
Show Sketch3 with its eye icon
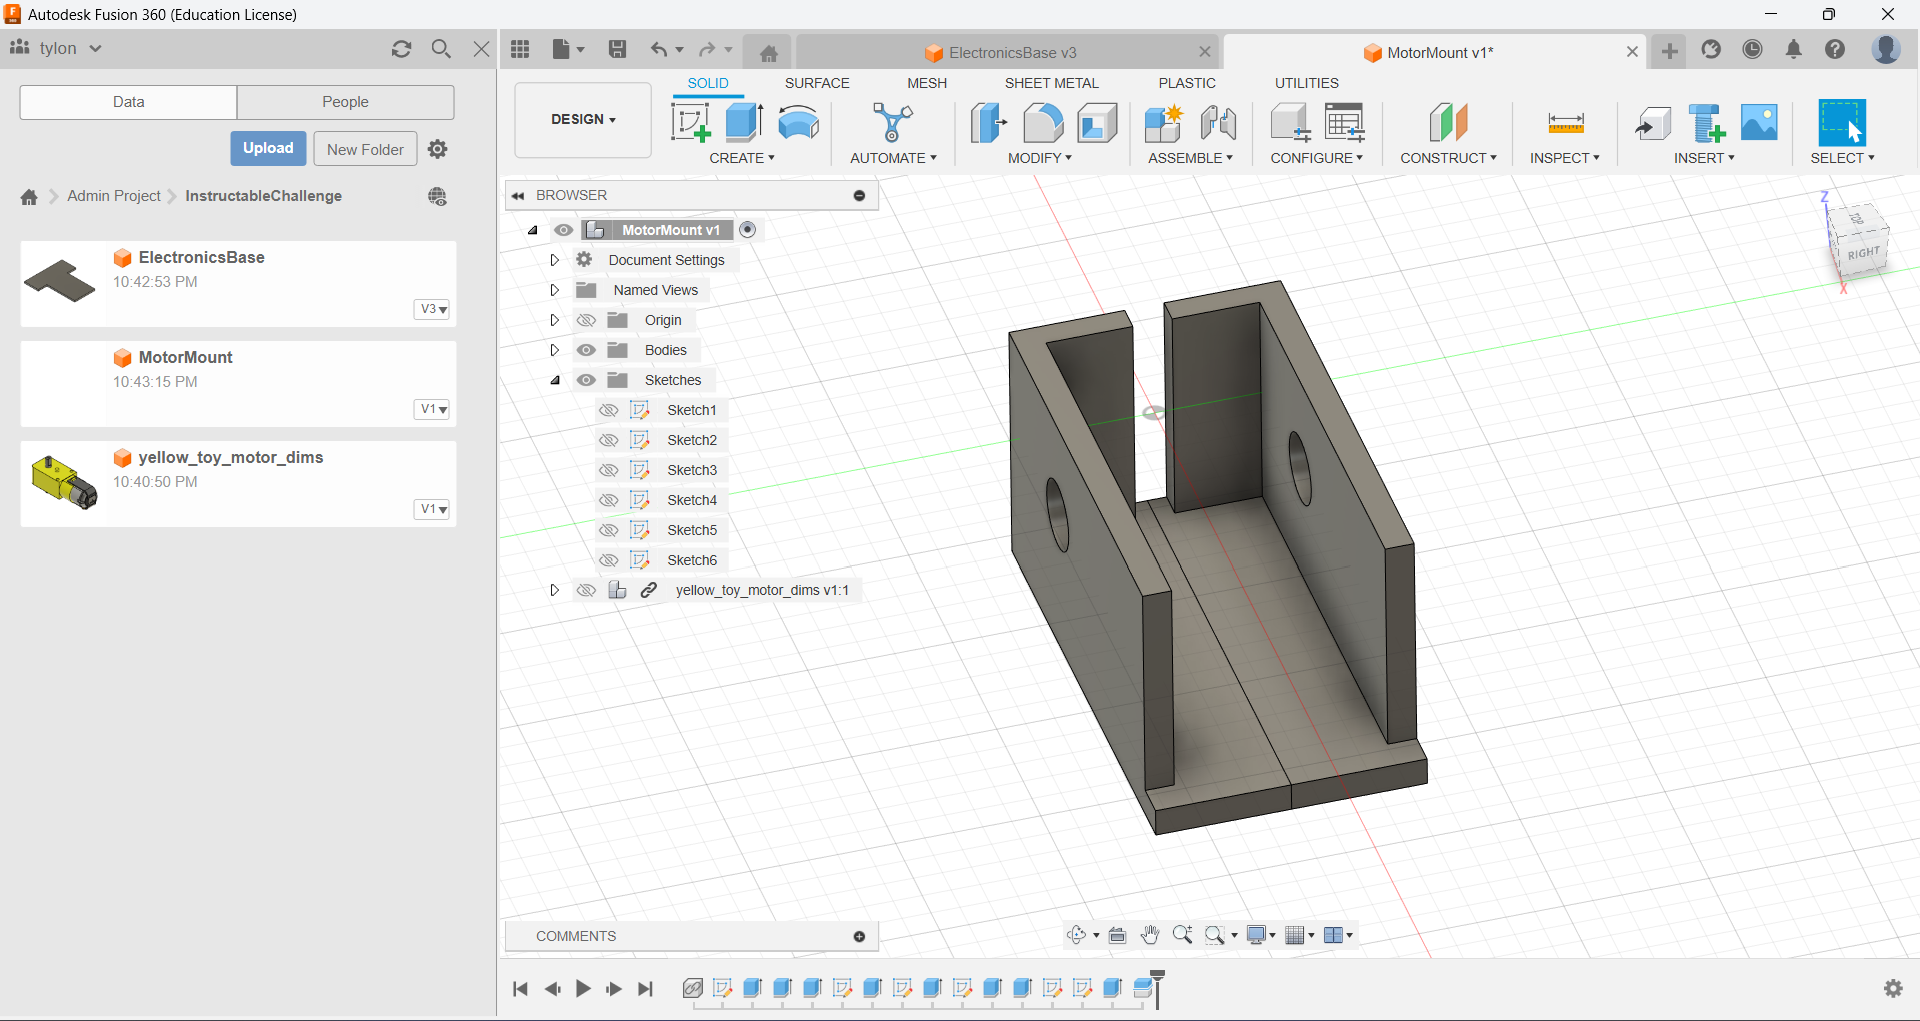point(608,470)
